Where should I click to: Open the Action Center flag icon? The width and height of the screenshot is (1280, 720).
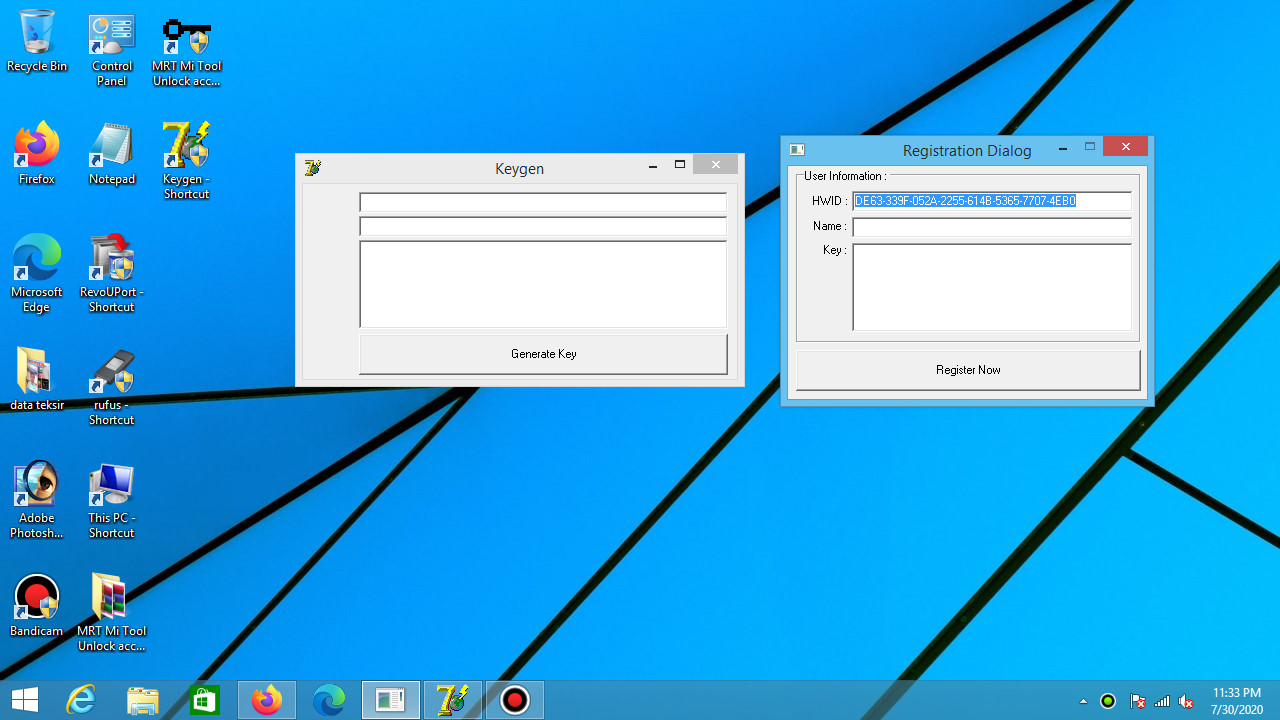click(1137, 701)
